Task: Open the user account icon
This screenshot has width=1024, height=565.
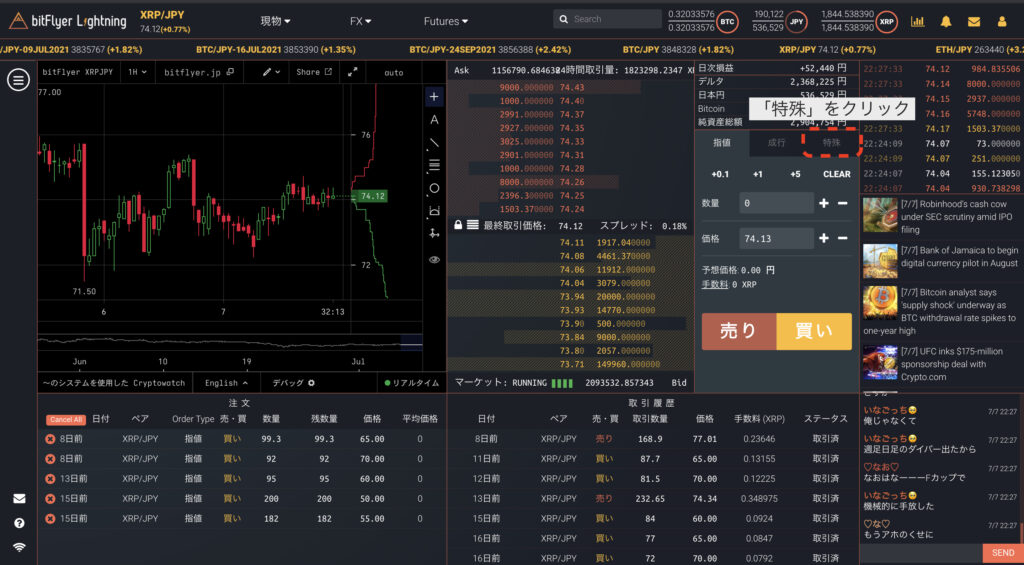Action: (1002, 22)
